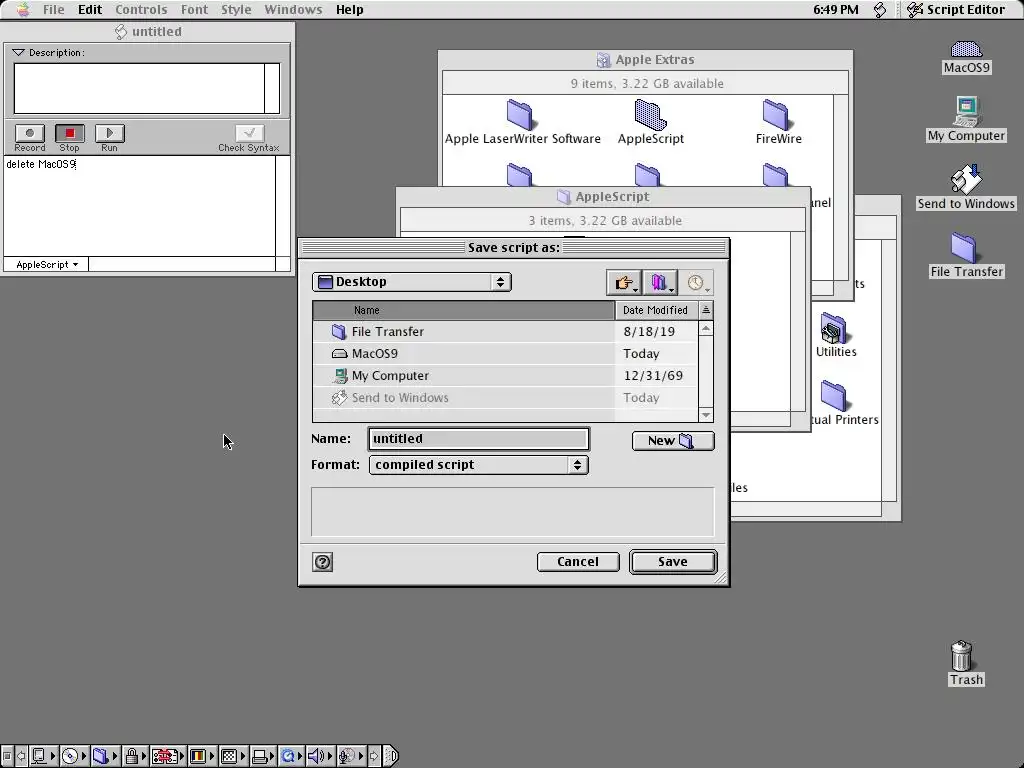Click the color monitor bit-depth icon in control strip
1024x768 pixels.
tap(198, 756)
